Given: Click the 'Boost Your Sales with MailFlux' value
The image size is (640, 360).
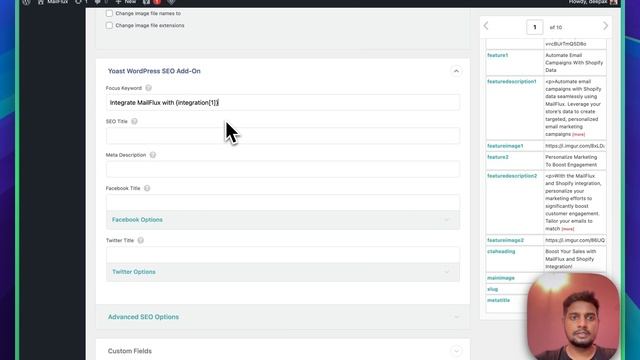Looking at the screenshot, I should tap(571, 259).
